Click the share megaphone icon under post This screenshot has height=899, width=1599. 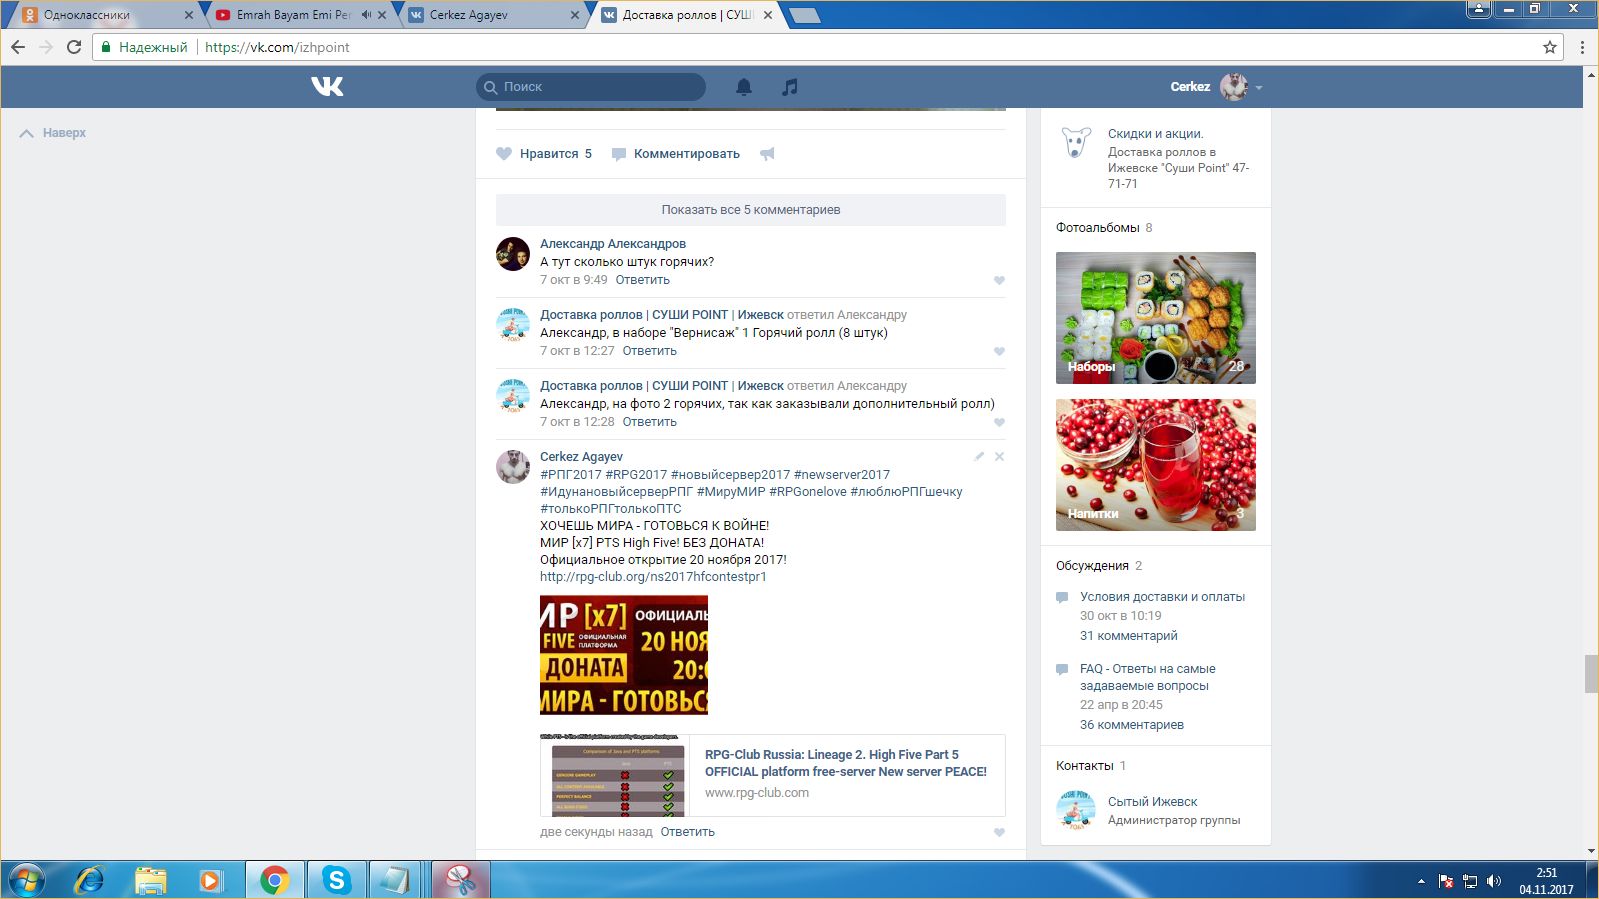(x=767, y=154)
